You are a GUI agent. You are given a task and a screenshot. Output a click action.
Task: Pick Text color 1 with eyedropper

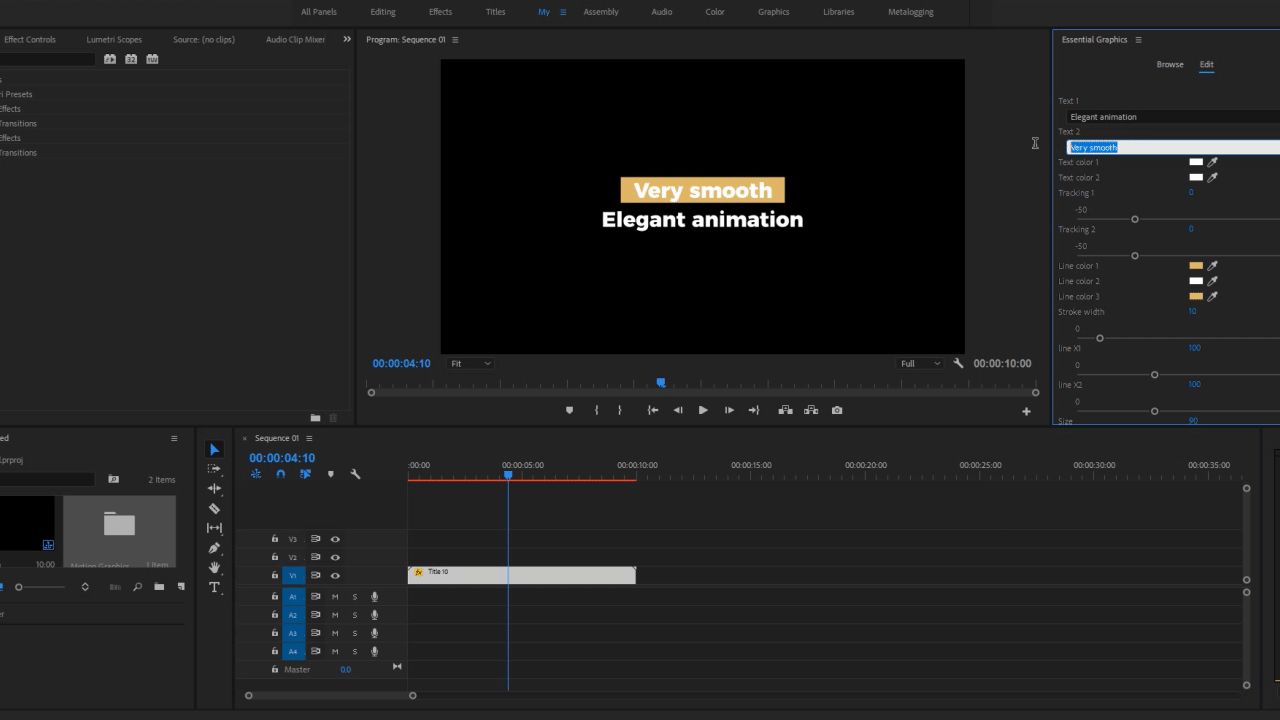click(x=1213, y=162)
